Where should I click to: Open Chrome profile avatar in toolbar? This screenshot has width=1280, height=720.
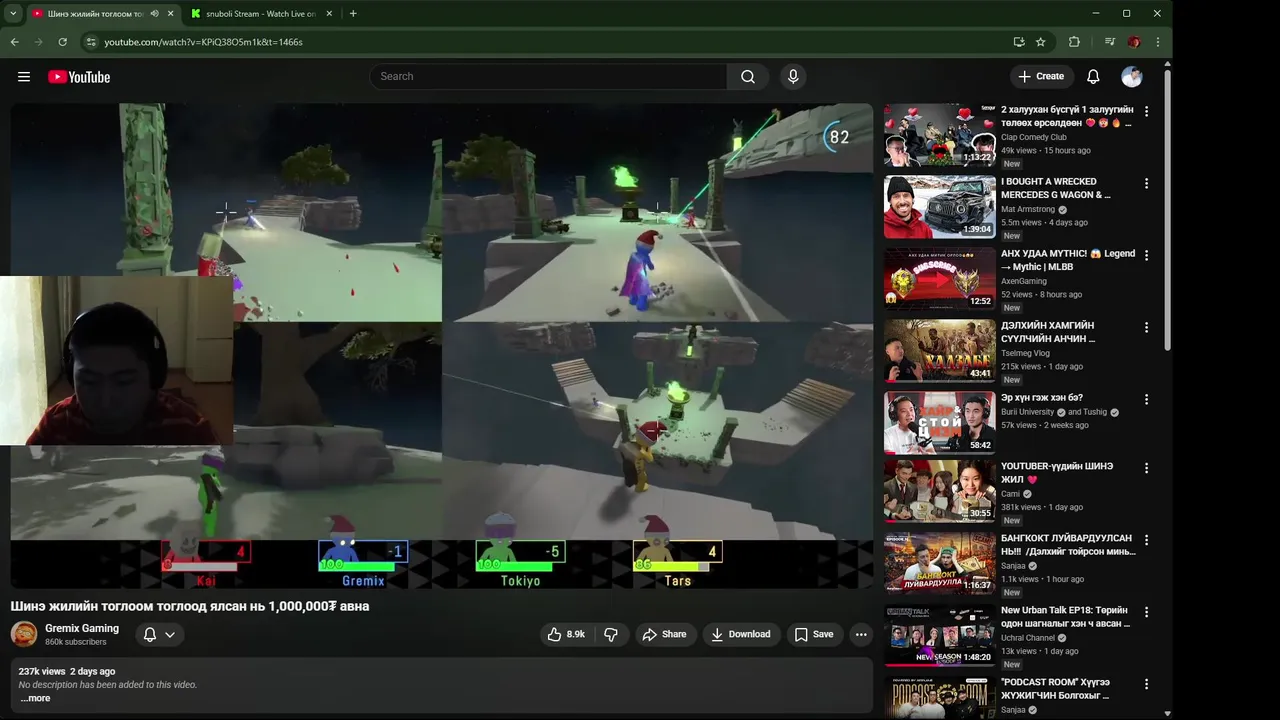click(1134, 42)
